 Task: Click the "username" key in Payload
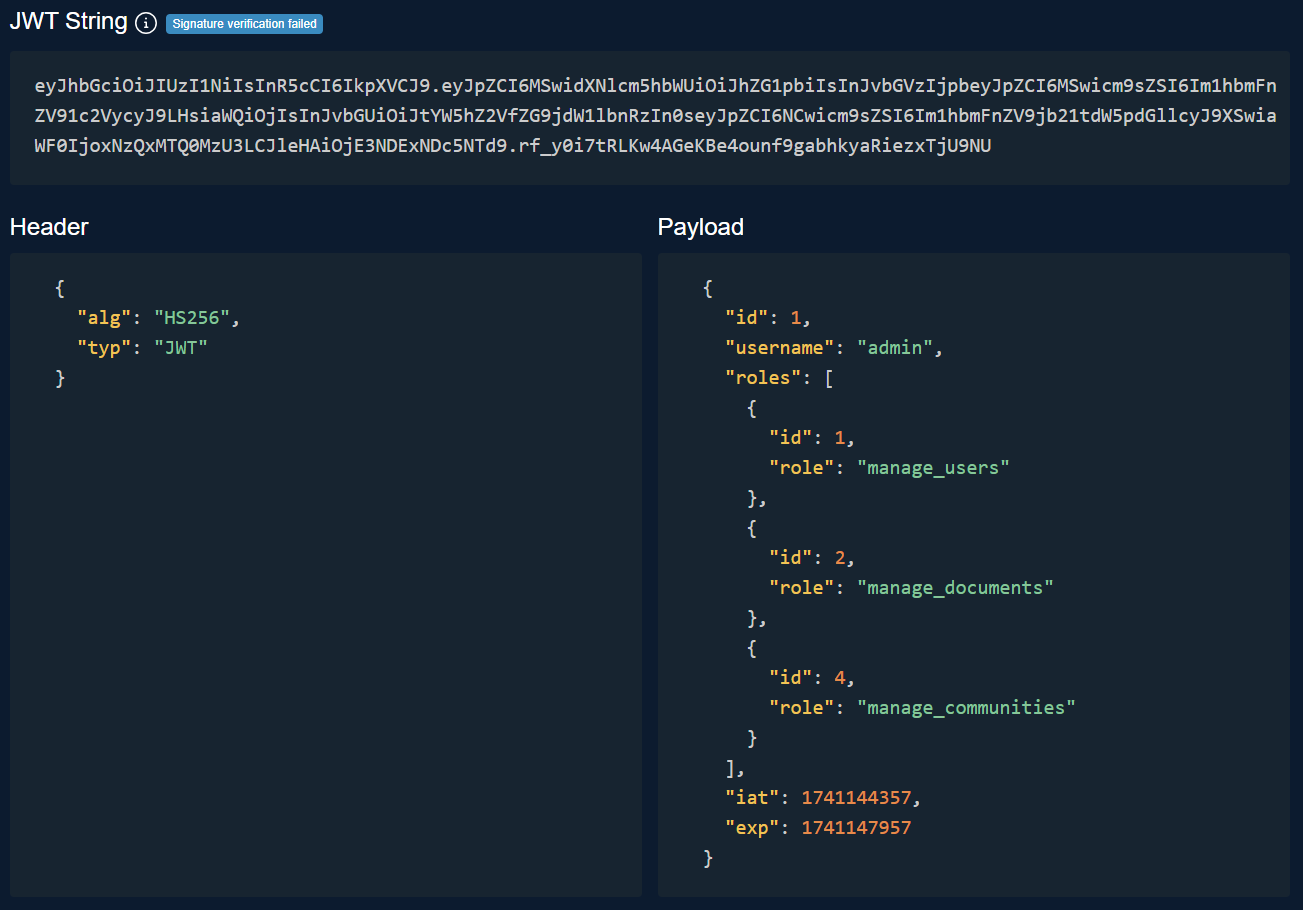click(x=780, y=348)
